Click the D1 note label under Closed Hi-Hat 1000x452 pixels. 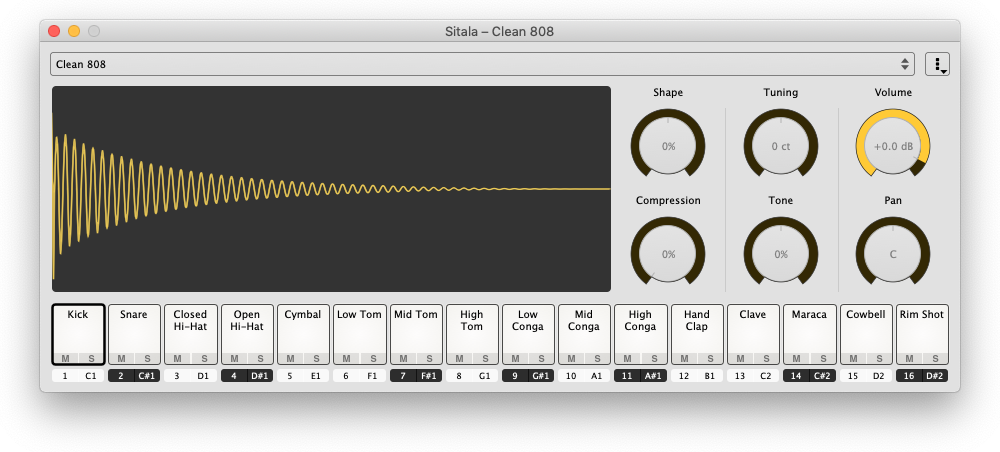(x=203, y=375)
